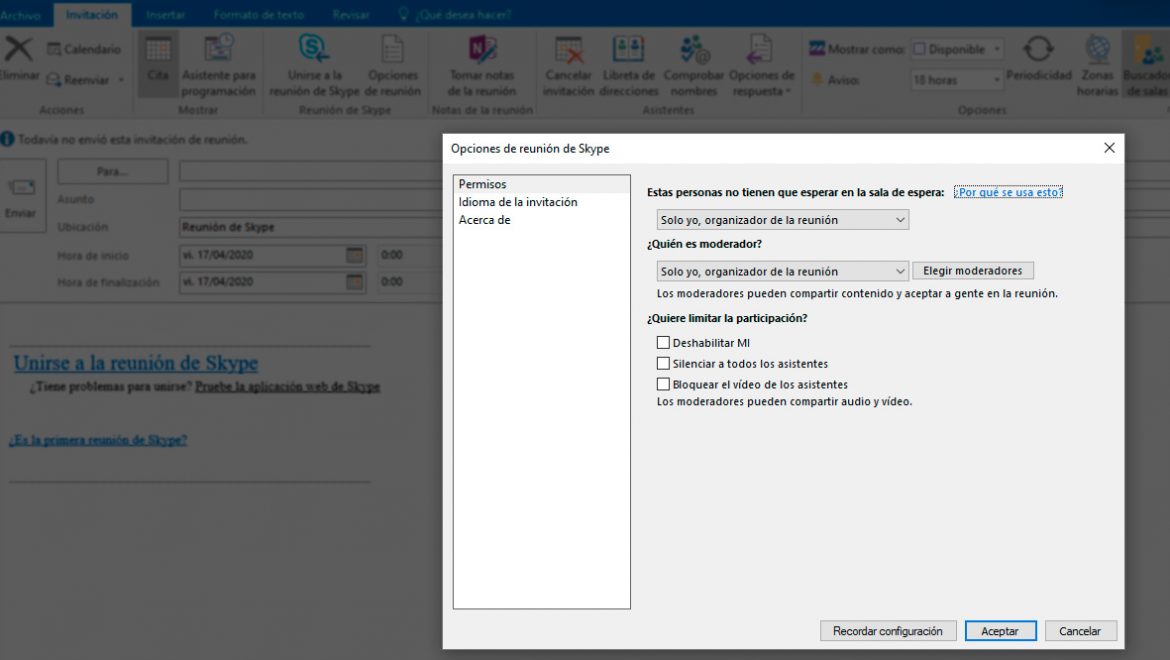The height and width of the screenshot is (660, 1170).
Task: Open the ¿Por qué se usa esto? link
Action: point(1008,192)
